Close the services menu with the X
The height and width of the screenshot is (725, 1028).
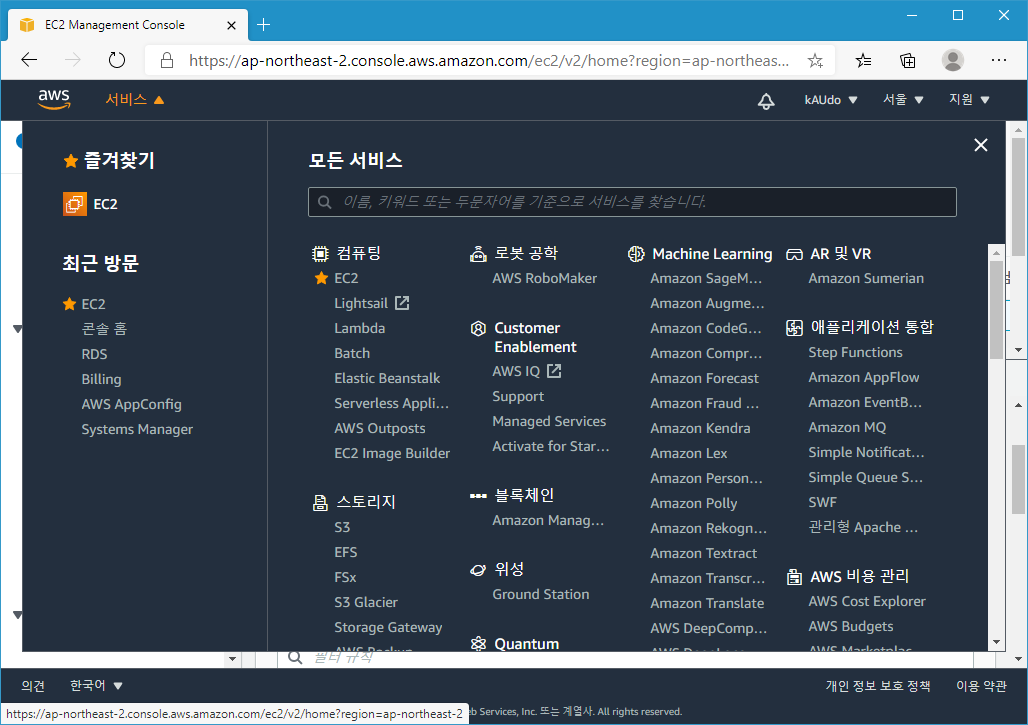click(981, 145)
